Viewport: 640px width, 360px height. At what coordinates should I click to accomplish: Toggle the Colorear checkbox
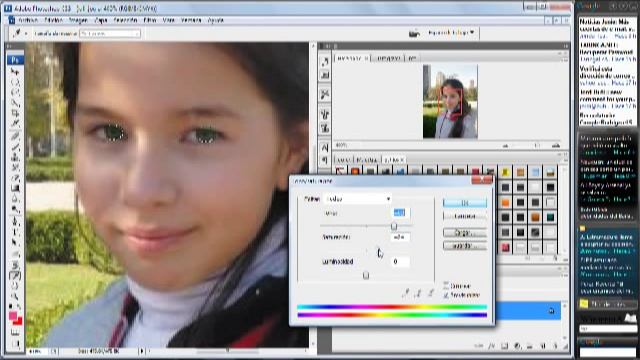(446, 286)
